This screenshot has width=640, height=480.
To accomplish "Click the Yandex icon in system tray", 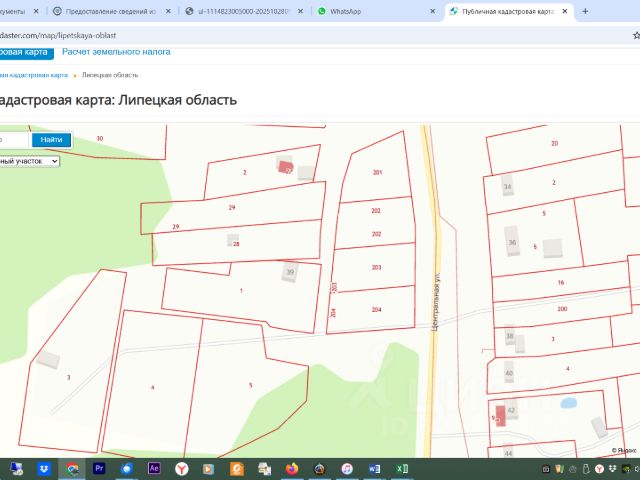I will click(x=599, y=469).
